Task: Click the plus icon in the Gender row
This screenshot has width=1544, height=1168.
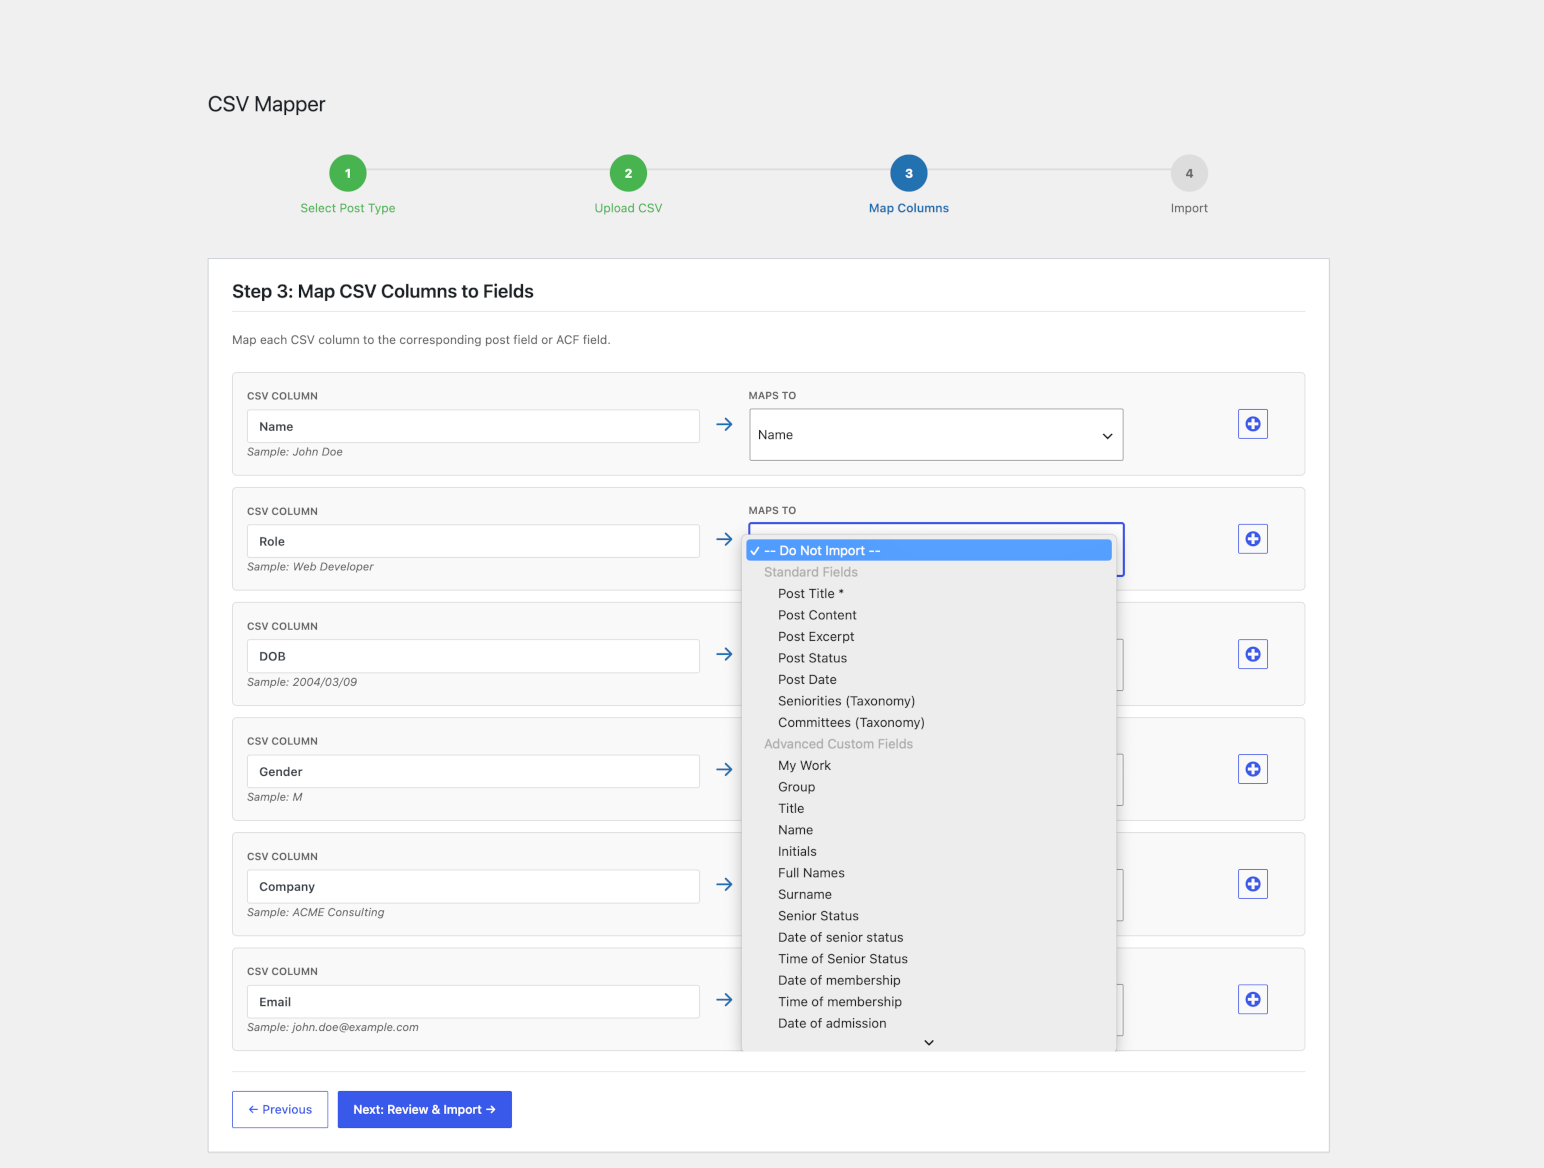Action: coord(1253,769)
